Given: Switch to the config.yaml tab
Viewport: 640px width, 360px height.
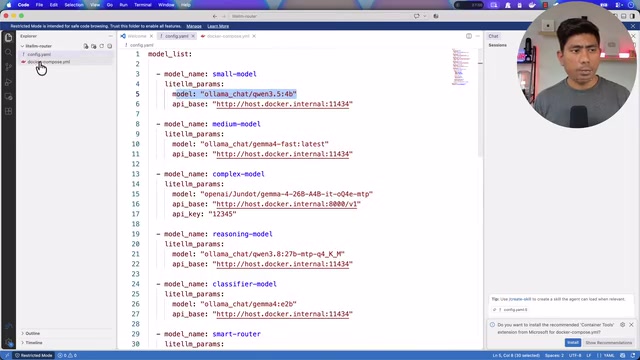Looking at the screenshot, I should click(177, 36).
